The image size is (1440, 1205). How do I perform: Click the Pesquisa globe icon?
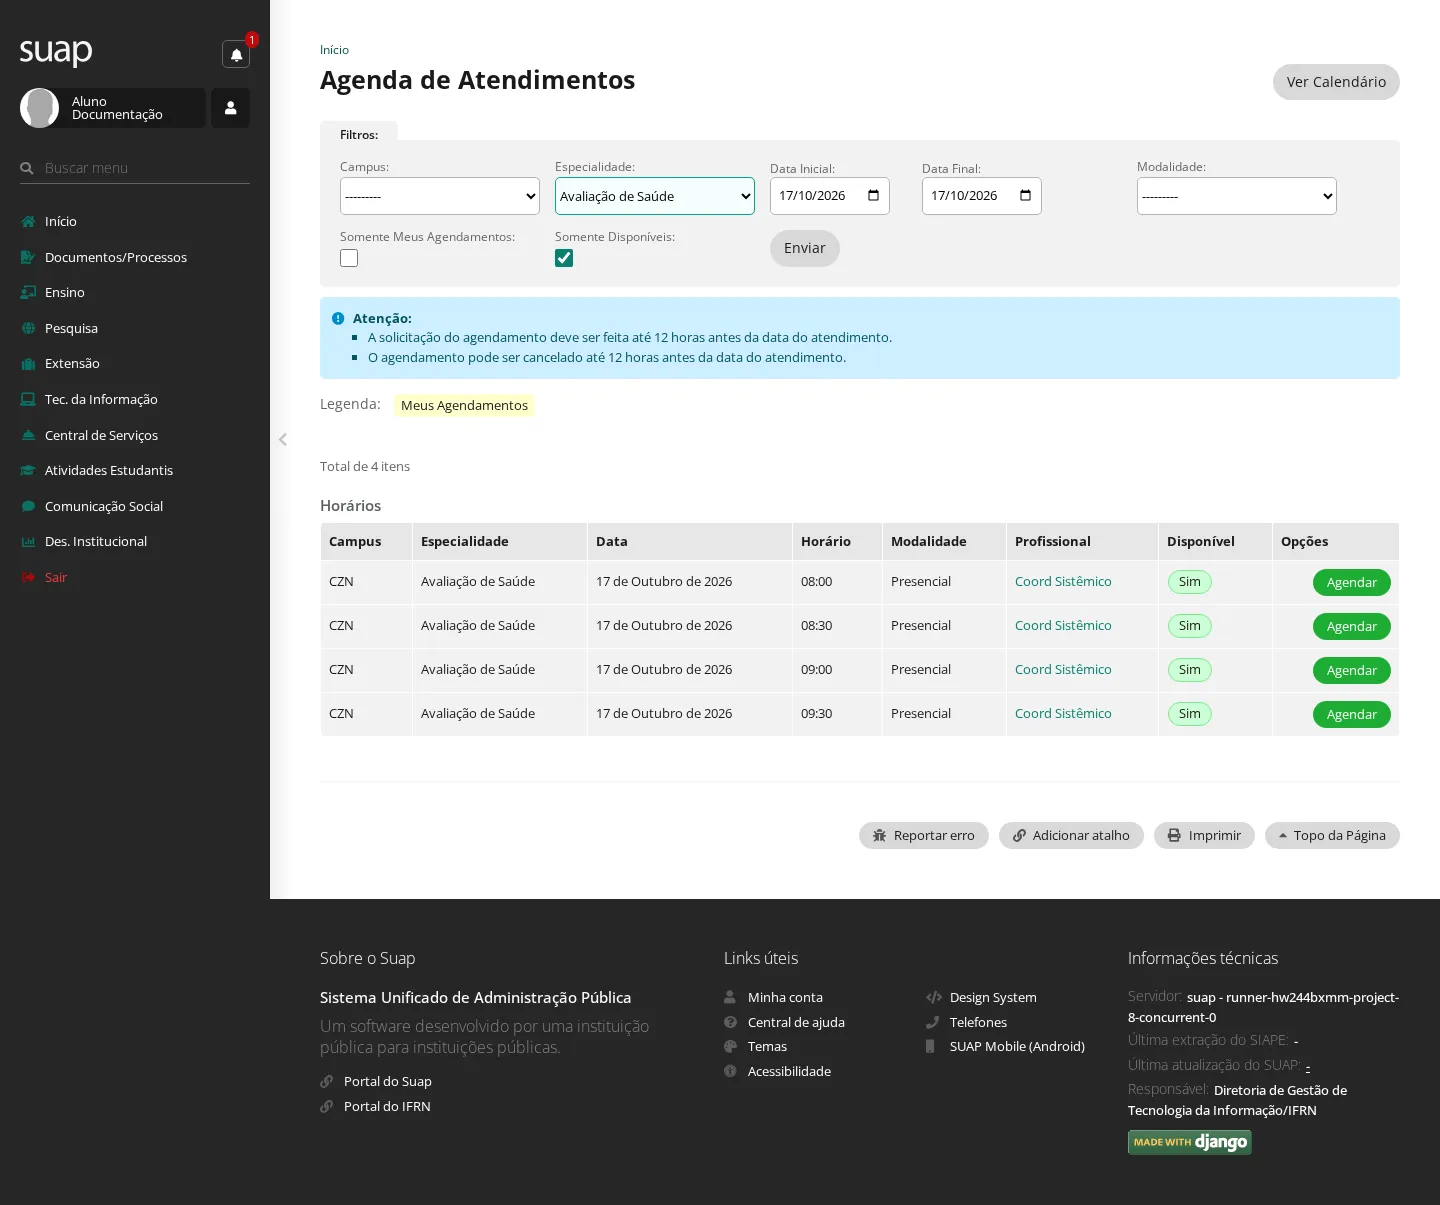click(x=28, y=328)
